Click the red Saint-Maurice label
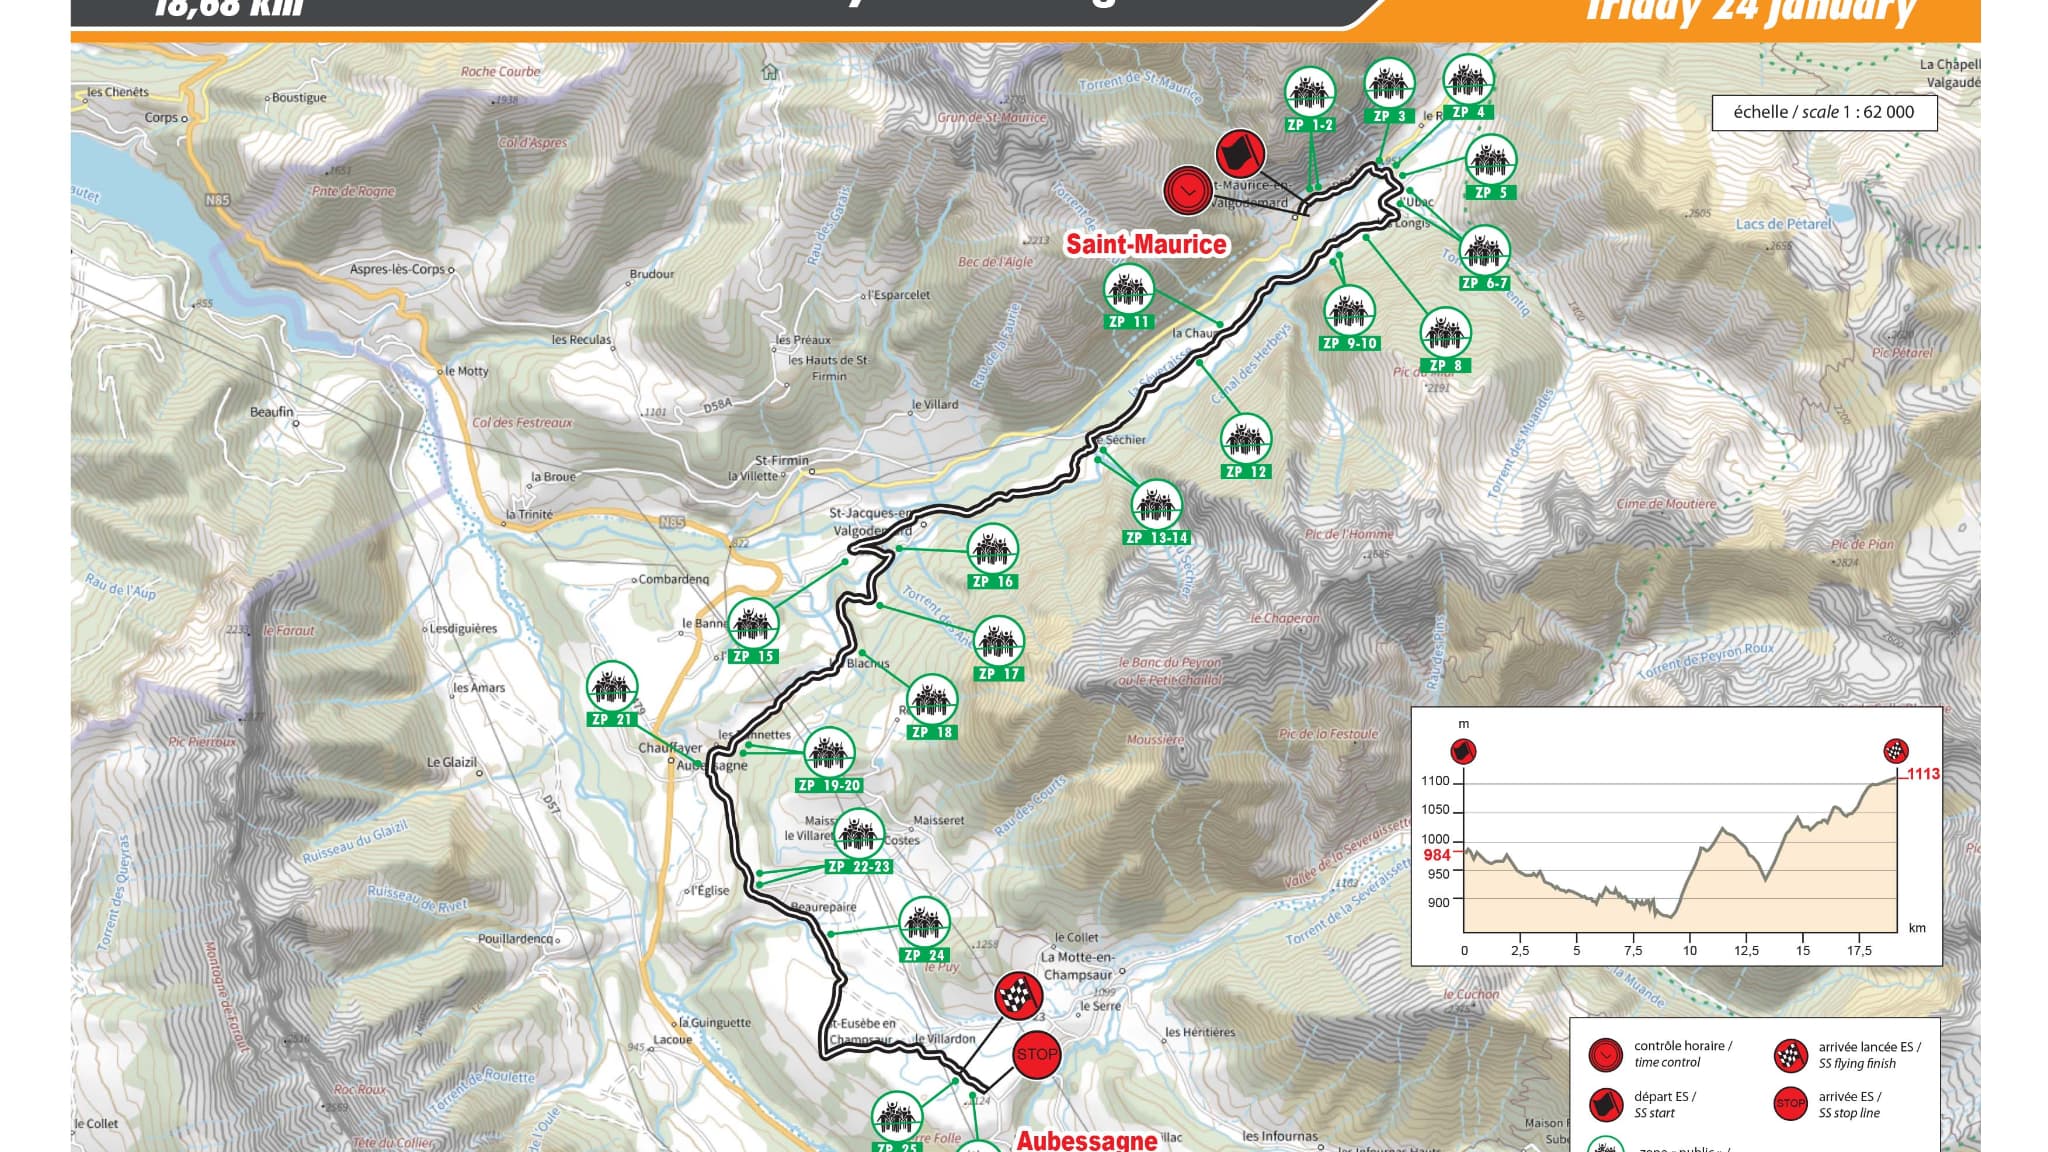The width and height of the screenshot is (2048, 1152). (1146, 245)
